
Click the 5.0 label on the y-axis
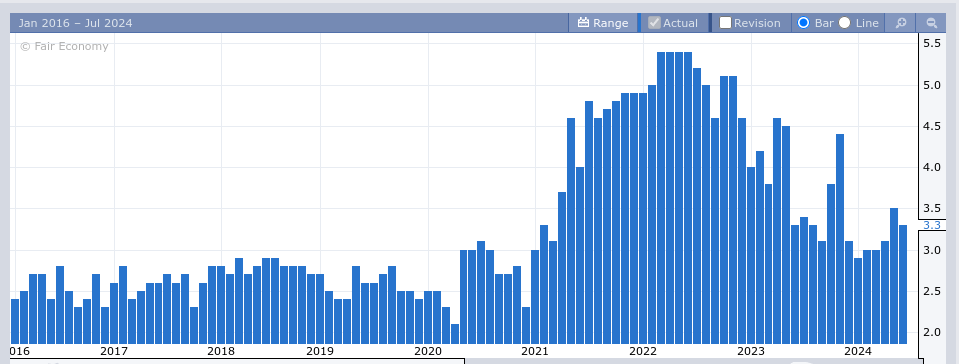click(932, 85)
